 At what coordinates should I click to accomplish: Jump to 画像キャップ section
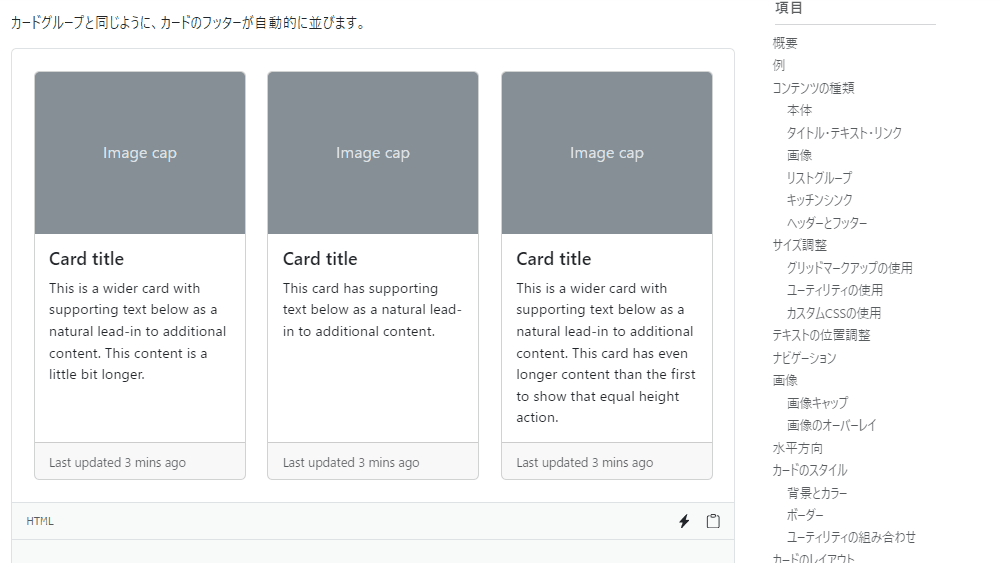[817, 403]
